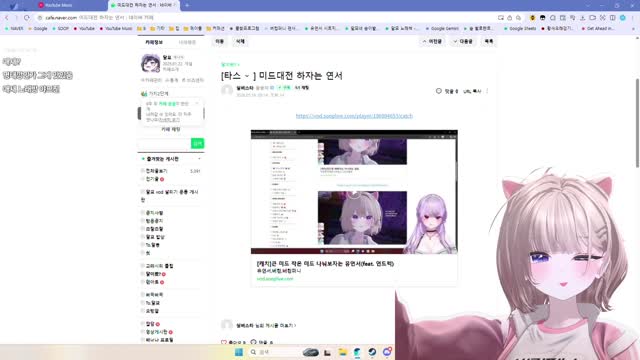
Task: Click the browser address bar
Action: coord(265,18)
